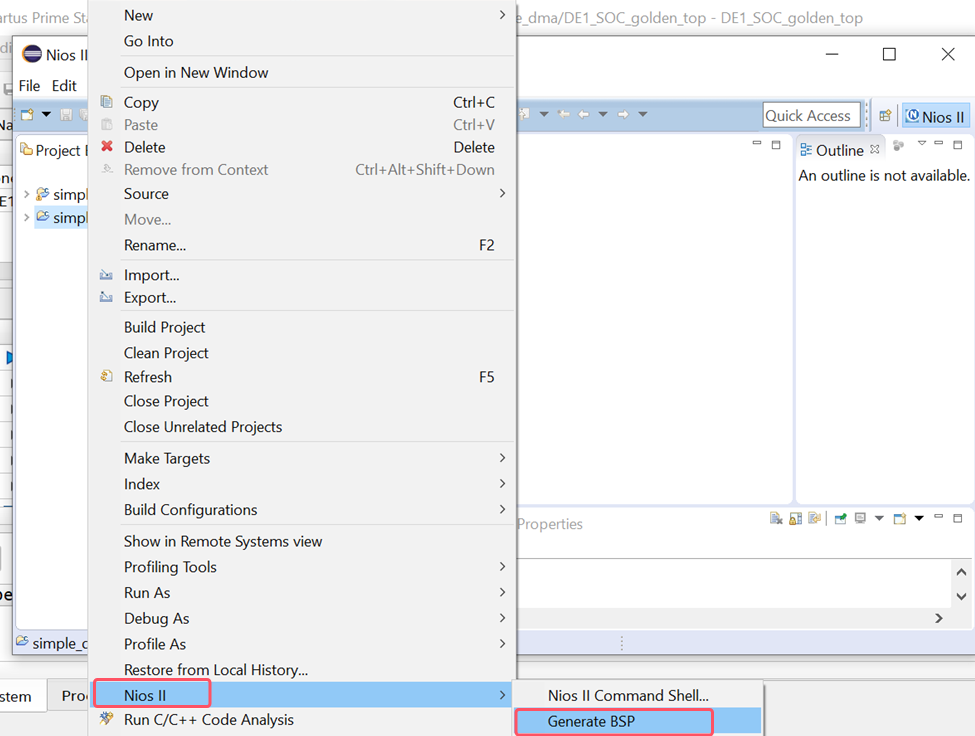Click the Properties tab

coord(550,524)
